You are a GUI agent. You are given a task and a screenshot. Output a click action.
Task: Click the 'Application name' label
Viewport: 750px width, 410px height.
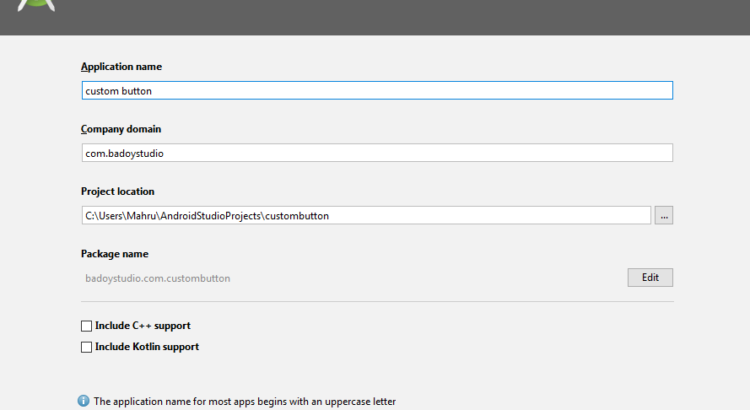(121, 67)
